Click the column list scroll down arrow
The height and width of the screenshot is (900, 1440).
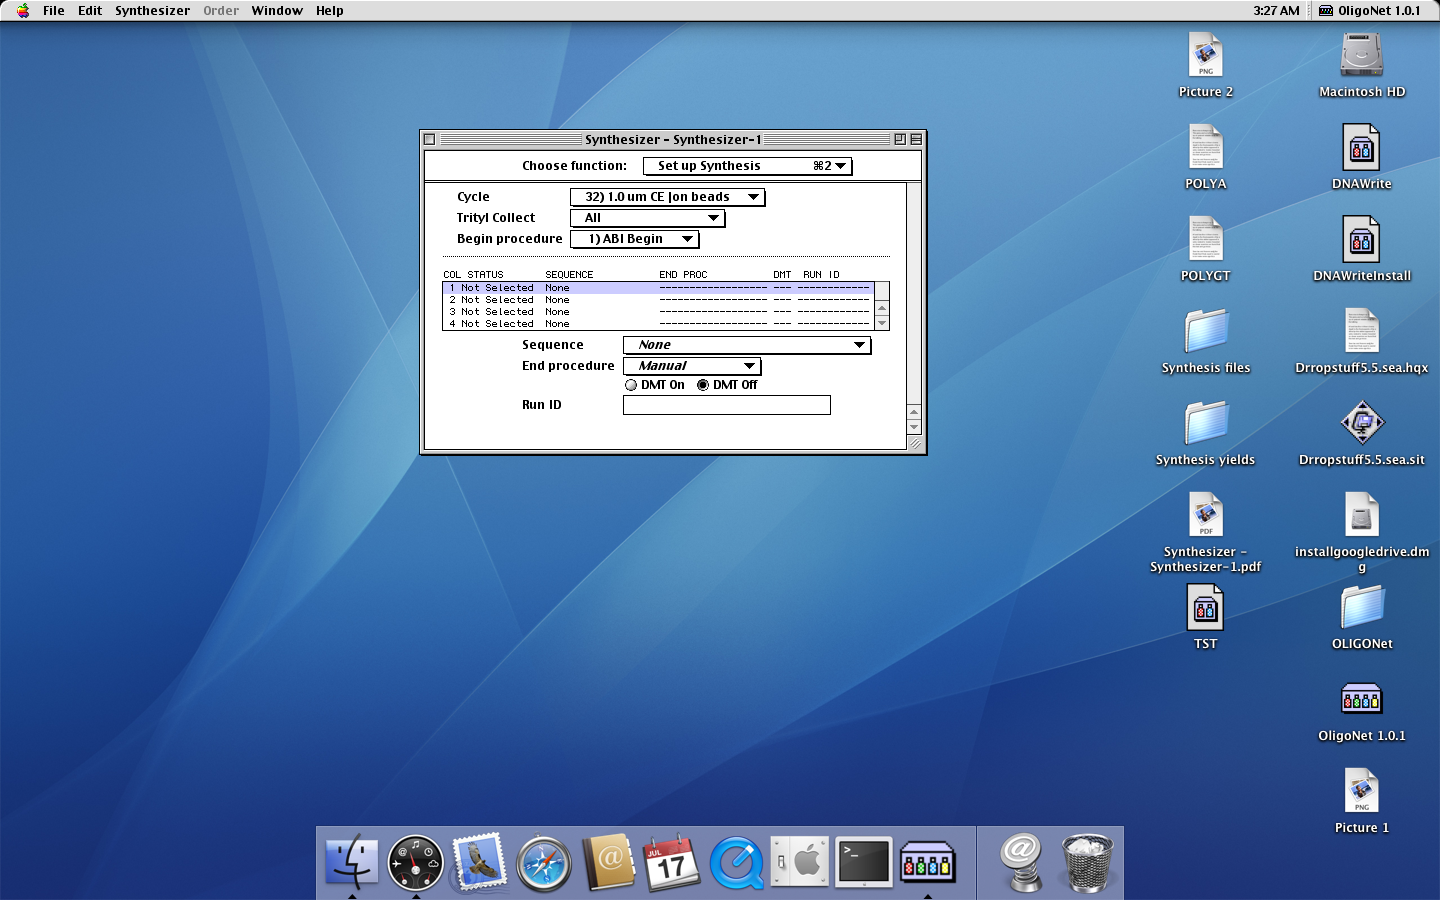point(882,323)
